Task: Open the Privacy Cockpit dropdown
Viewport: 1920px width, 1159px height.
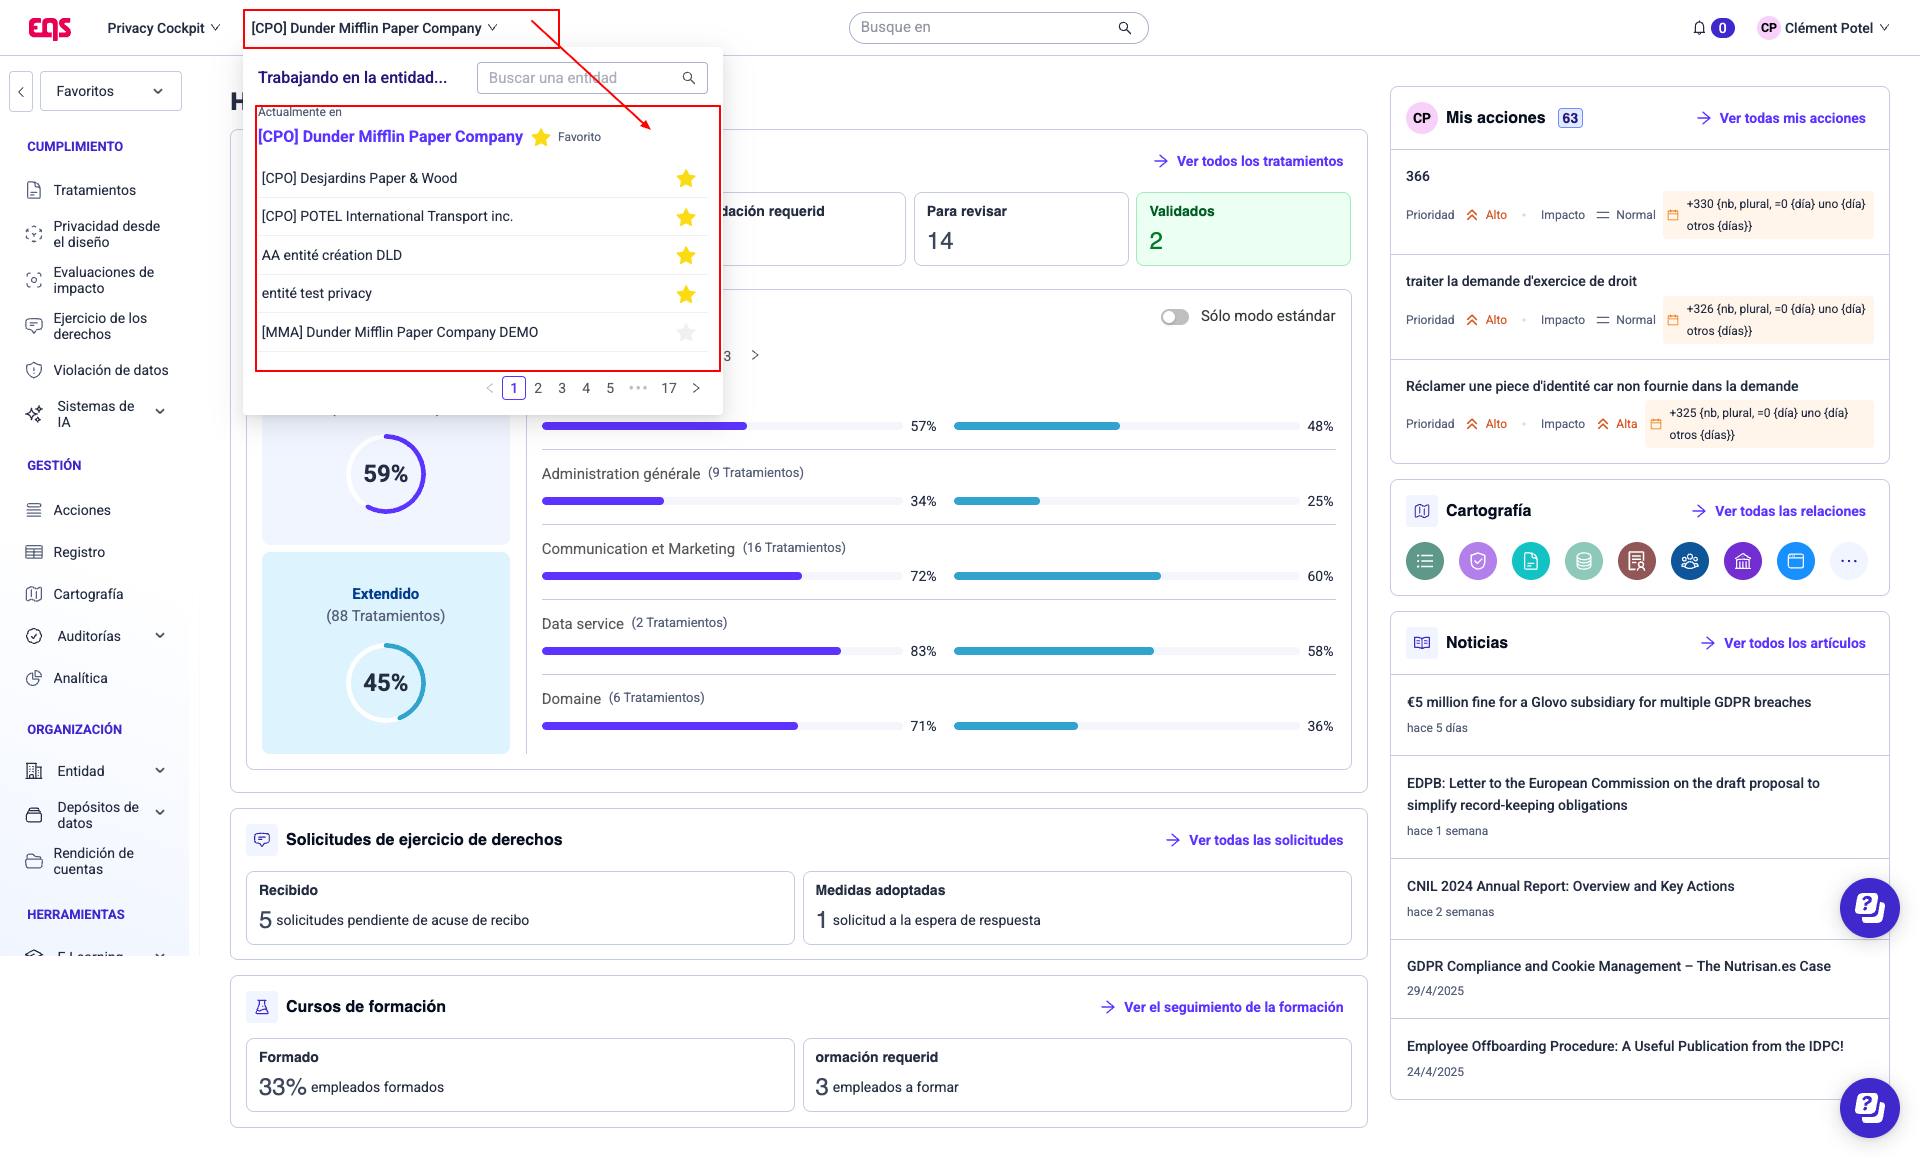Action: click(164, 28)
